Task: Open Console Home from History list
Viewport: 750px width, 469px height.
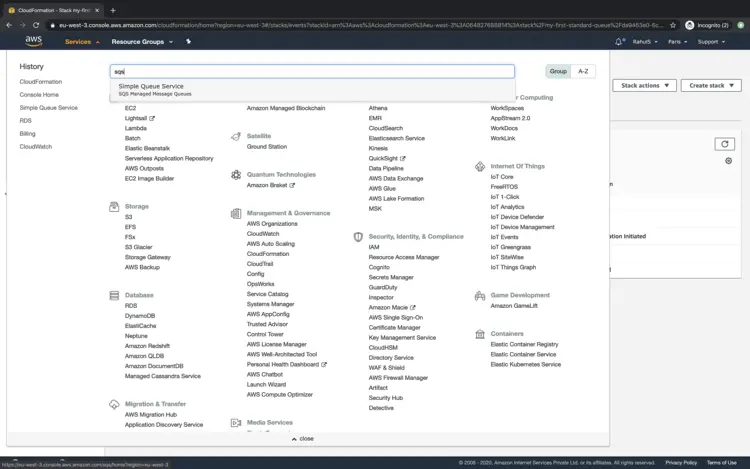Action: pyautogui.click(x=39, y=95)
